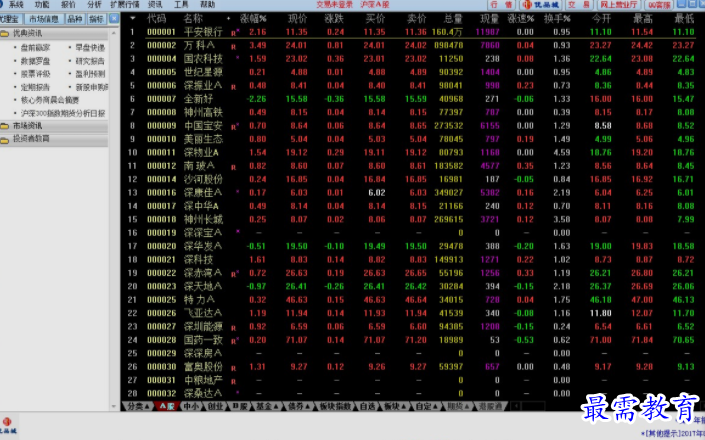Sort by 现价 column header
705x440 pixels.
(x=297, y=19)
